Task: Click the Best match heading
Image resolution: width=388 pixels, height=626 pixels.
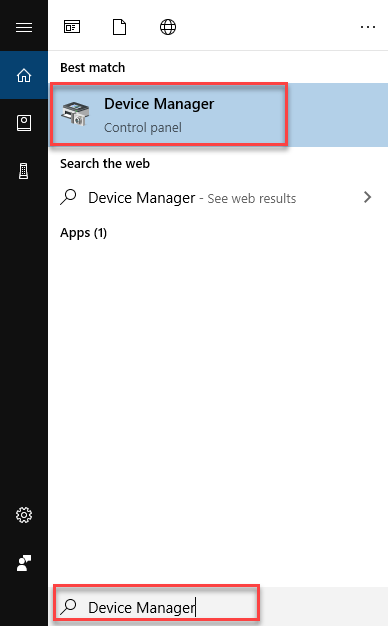Action: pyautogui.click(x=93, y=67)
